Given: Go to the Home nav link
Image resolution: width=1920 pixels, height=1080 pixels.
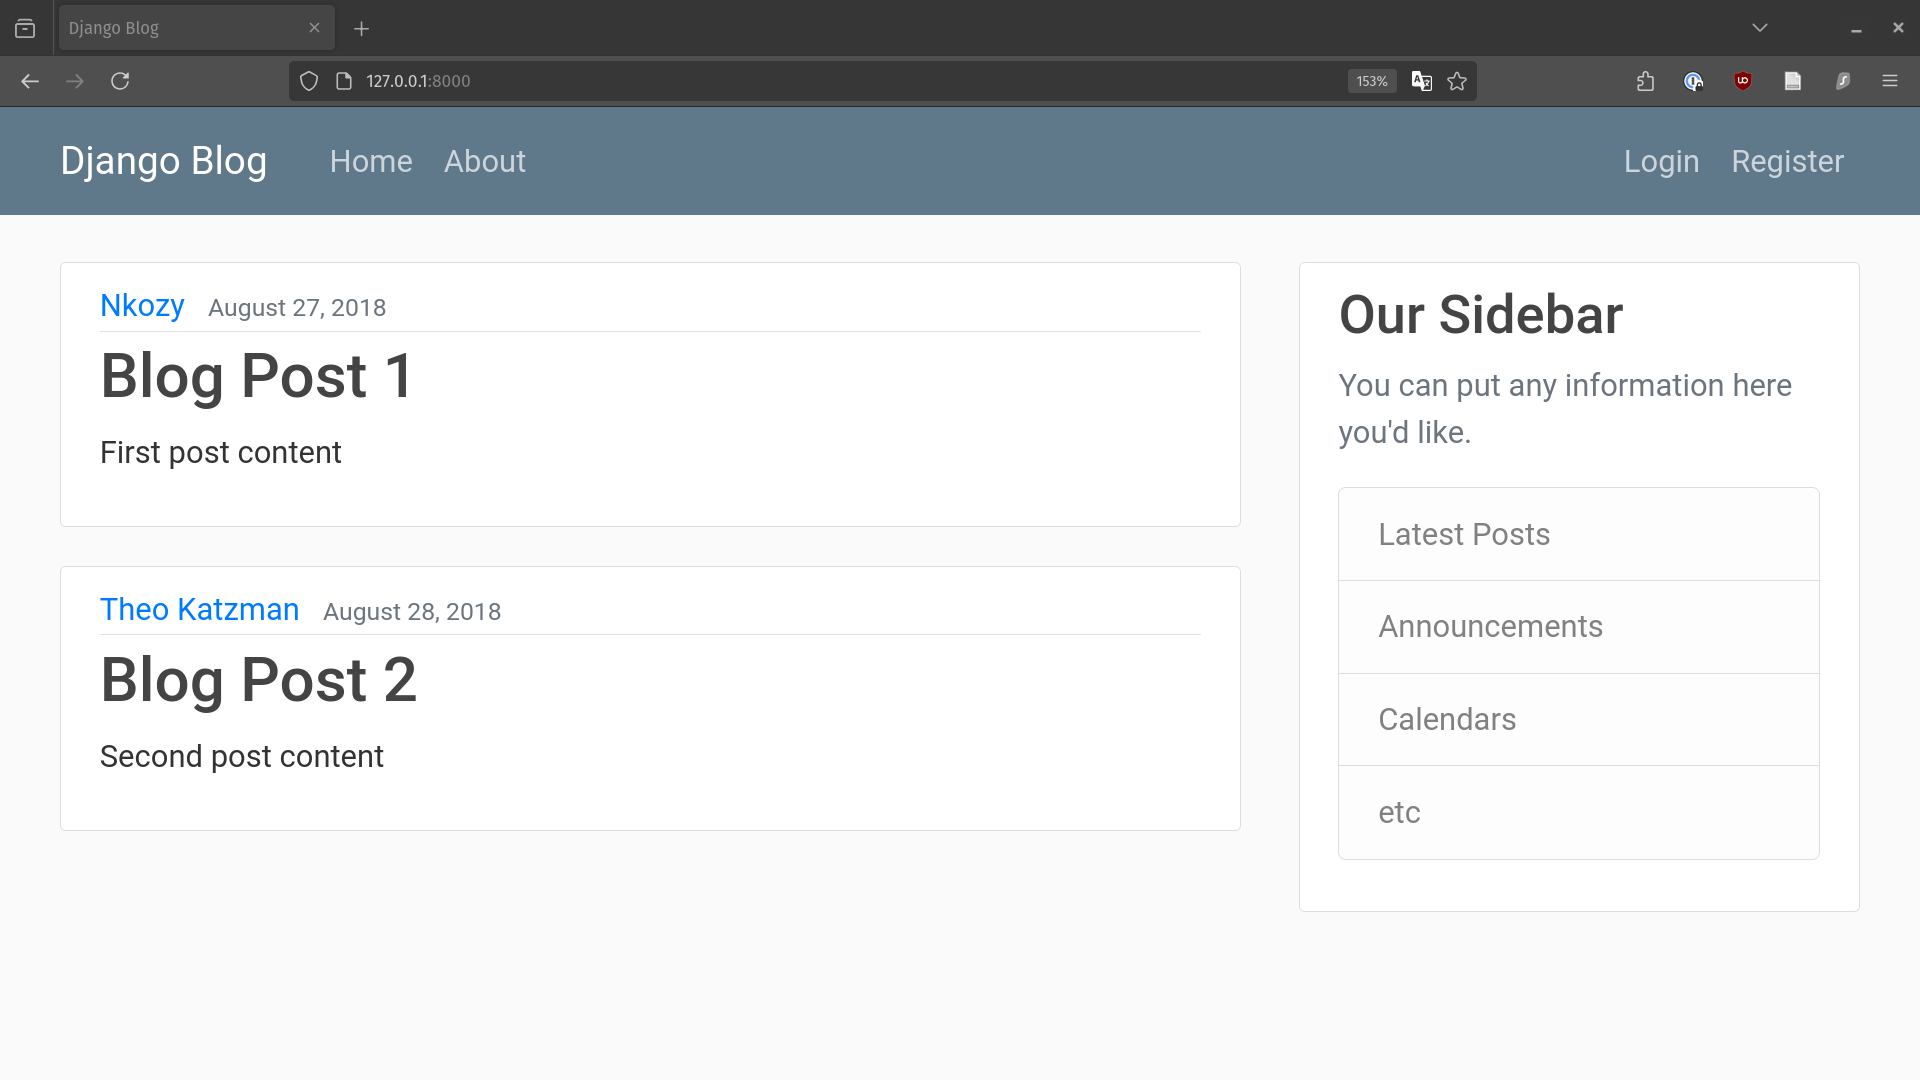Looking at the screenshot, I should point(371,161).
